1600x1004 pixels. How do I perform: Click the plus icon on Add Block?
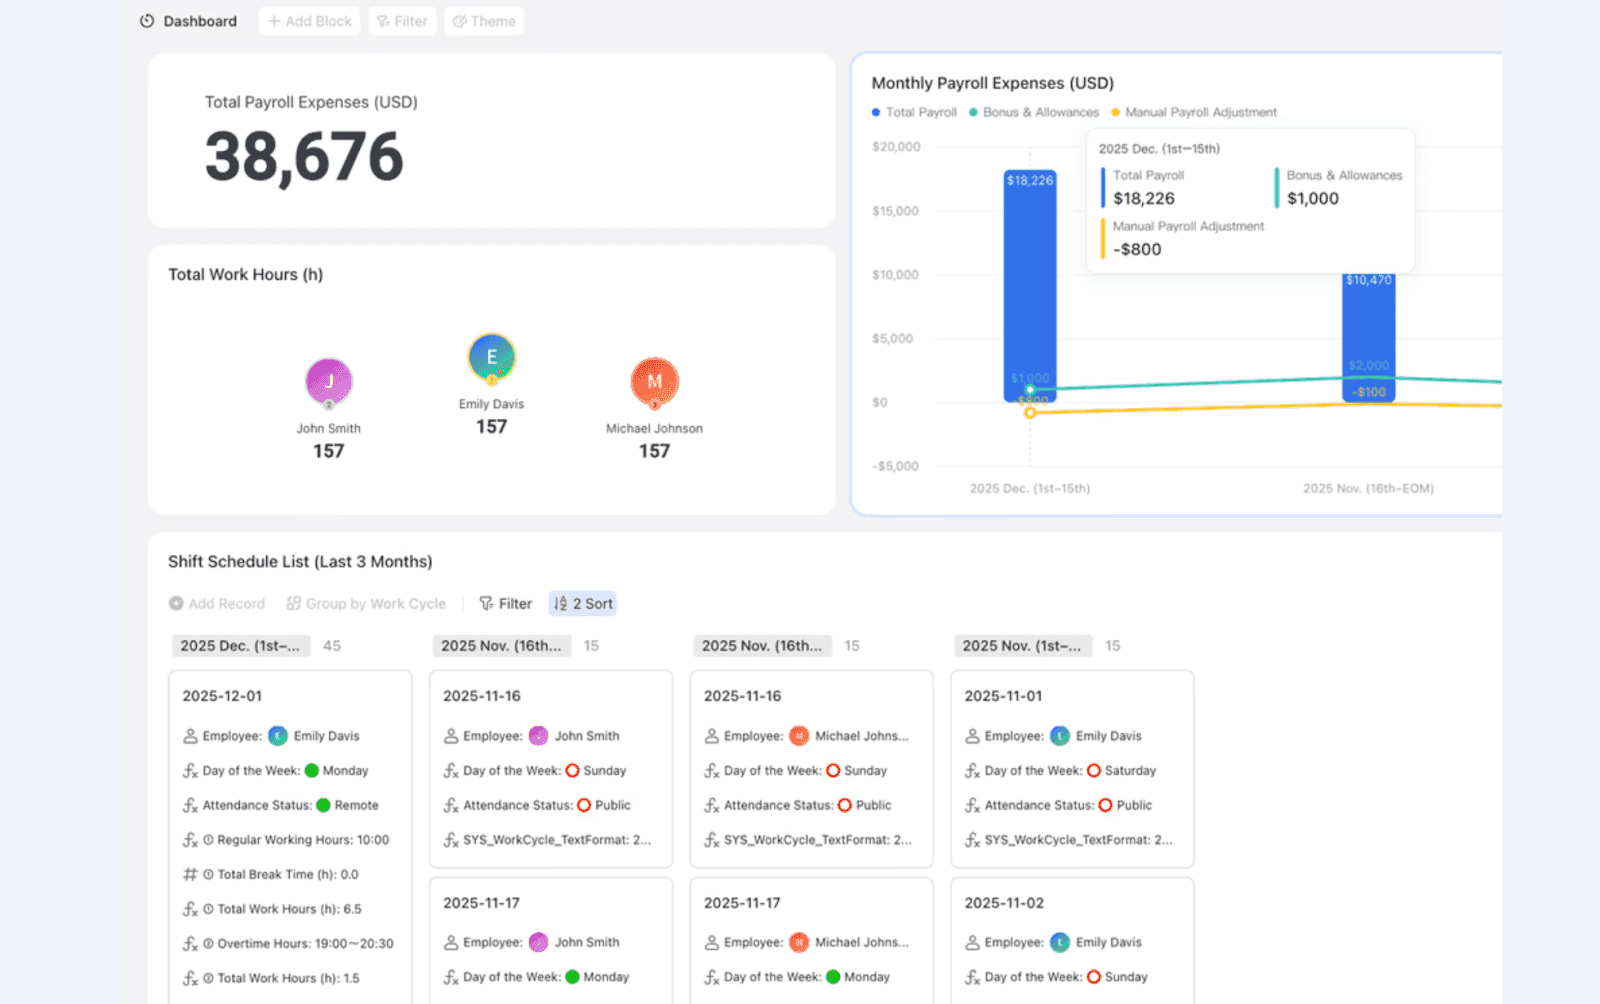coord(273,20)
